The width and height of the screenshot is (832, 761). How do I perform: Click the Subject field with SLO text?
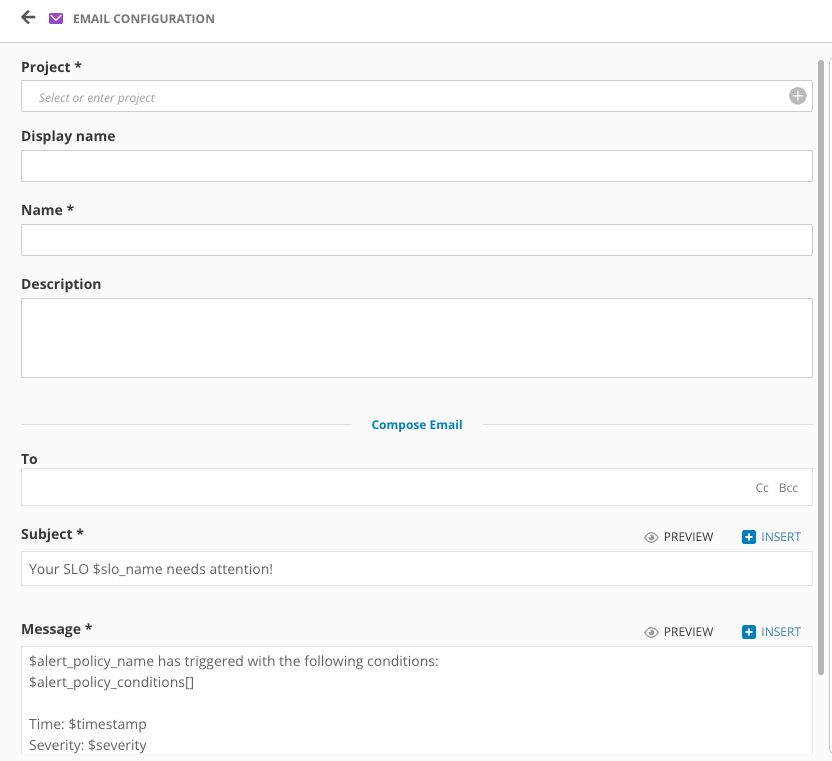pyautogui.click(x=416, y=569)
